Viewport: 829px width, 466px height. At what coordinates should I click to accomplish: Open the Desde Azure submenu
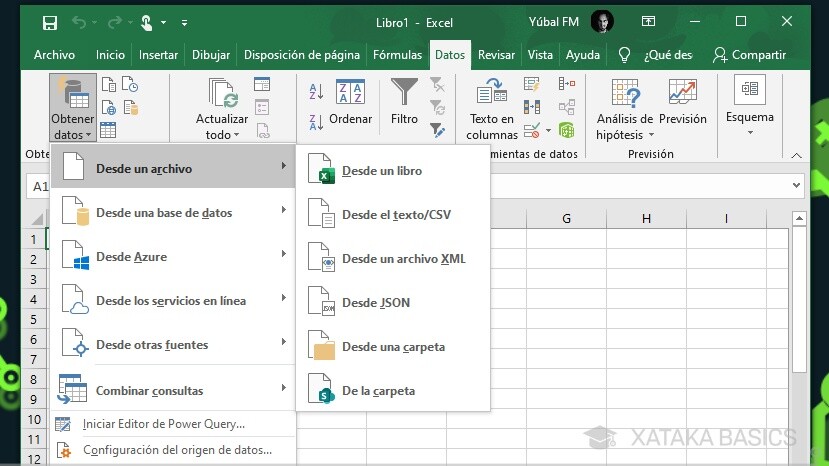[x=174, y=257]
